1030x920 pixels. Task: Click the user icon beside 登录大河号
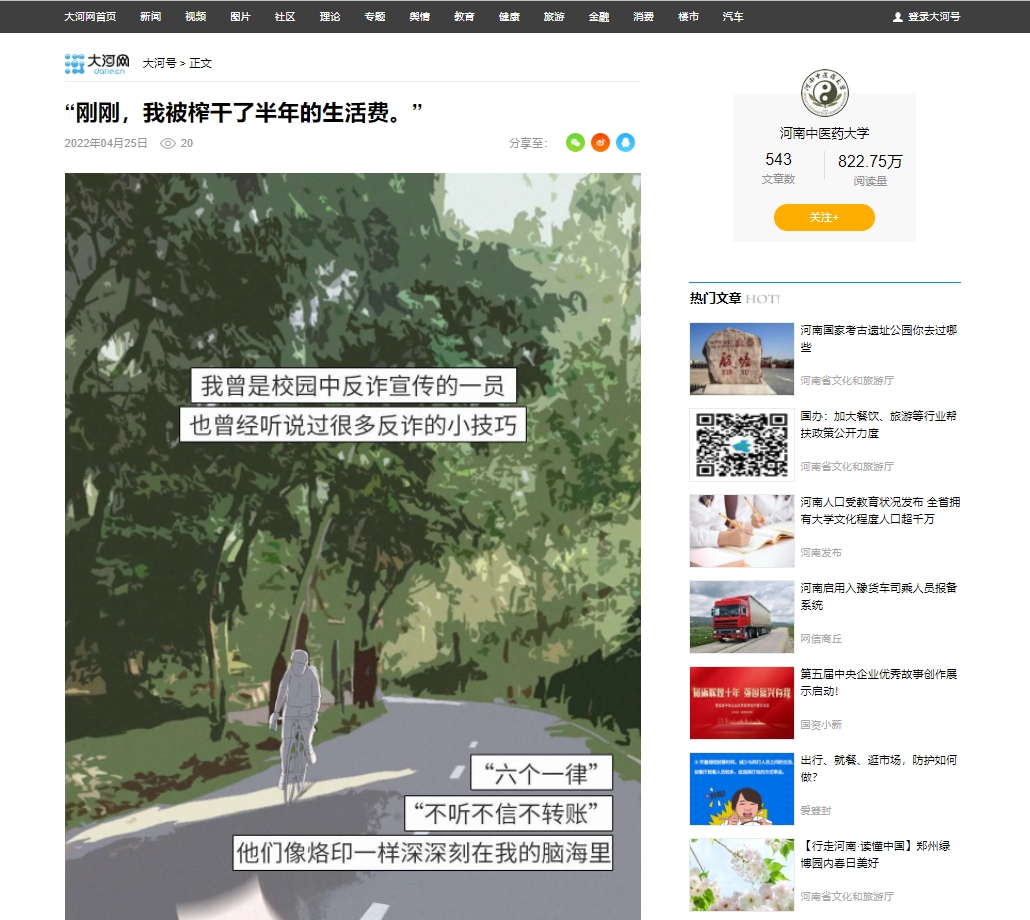click(897, 17)
